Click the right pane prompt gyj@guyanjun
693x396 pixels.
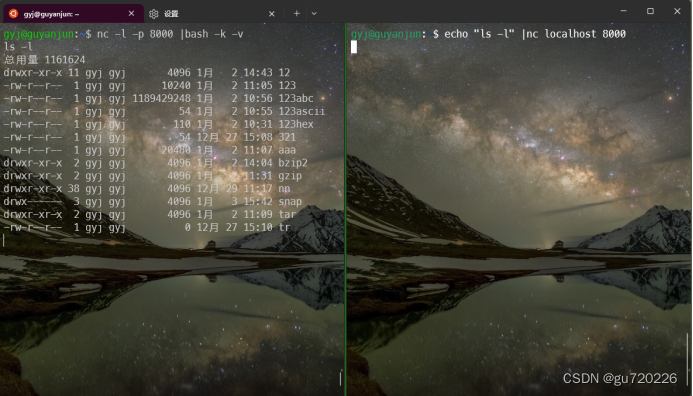coord(386,34)
